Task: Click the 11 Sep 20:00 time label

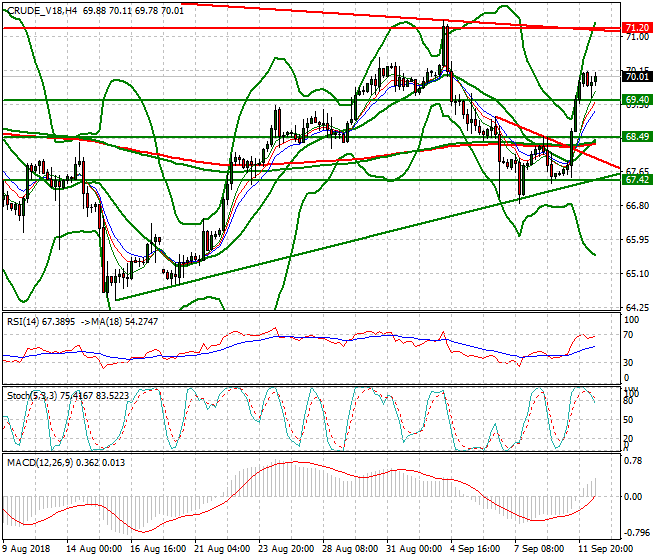Action: pyautogui.click(x=606, y=549)
